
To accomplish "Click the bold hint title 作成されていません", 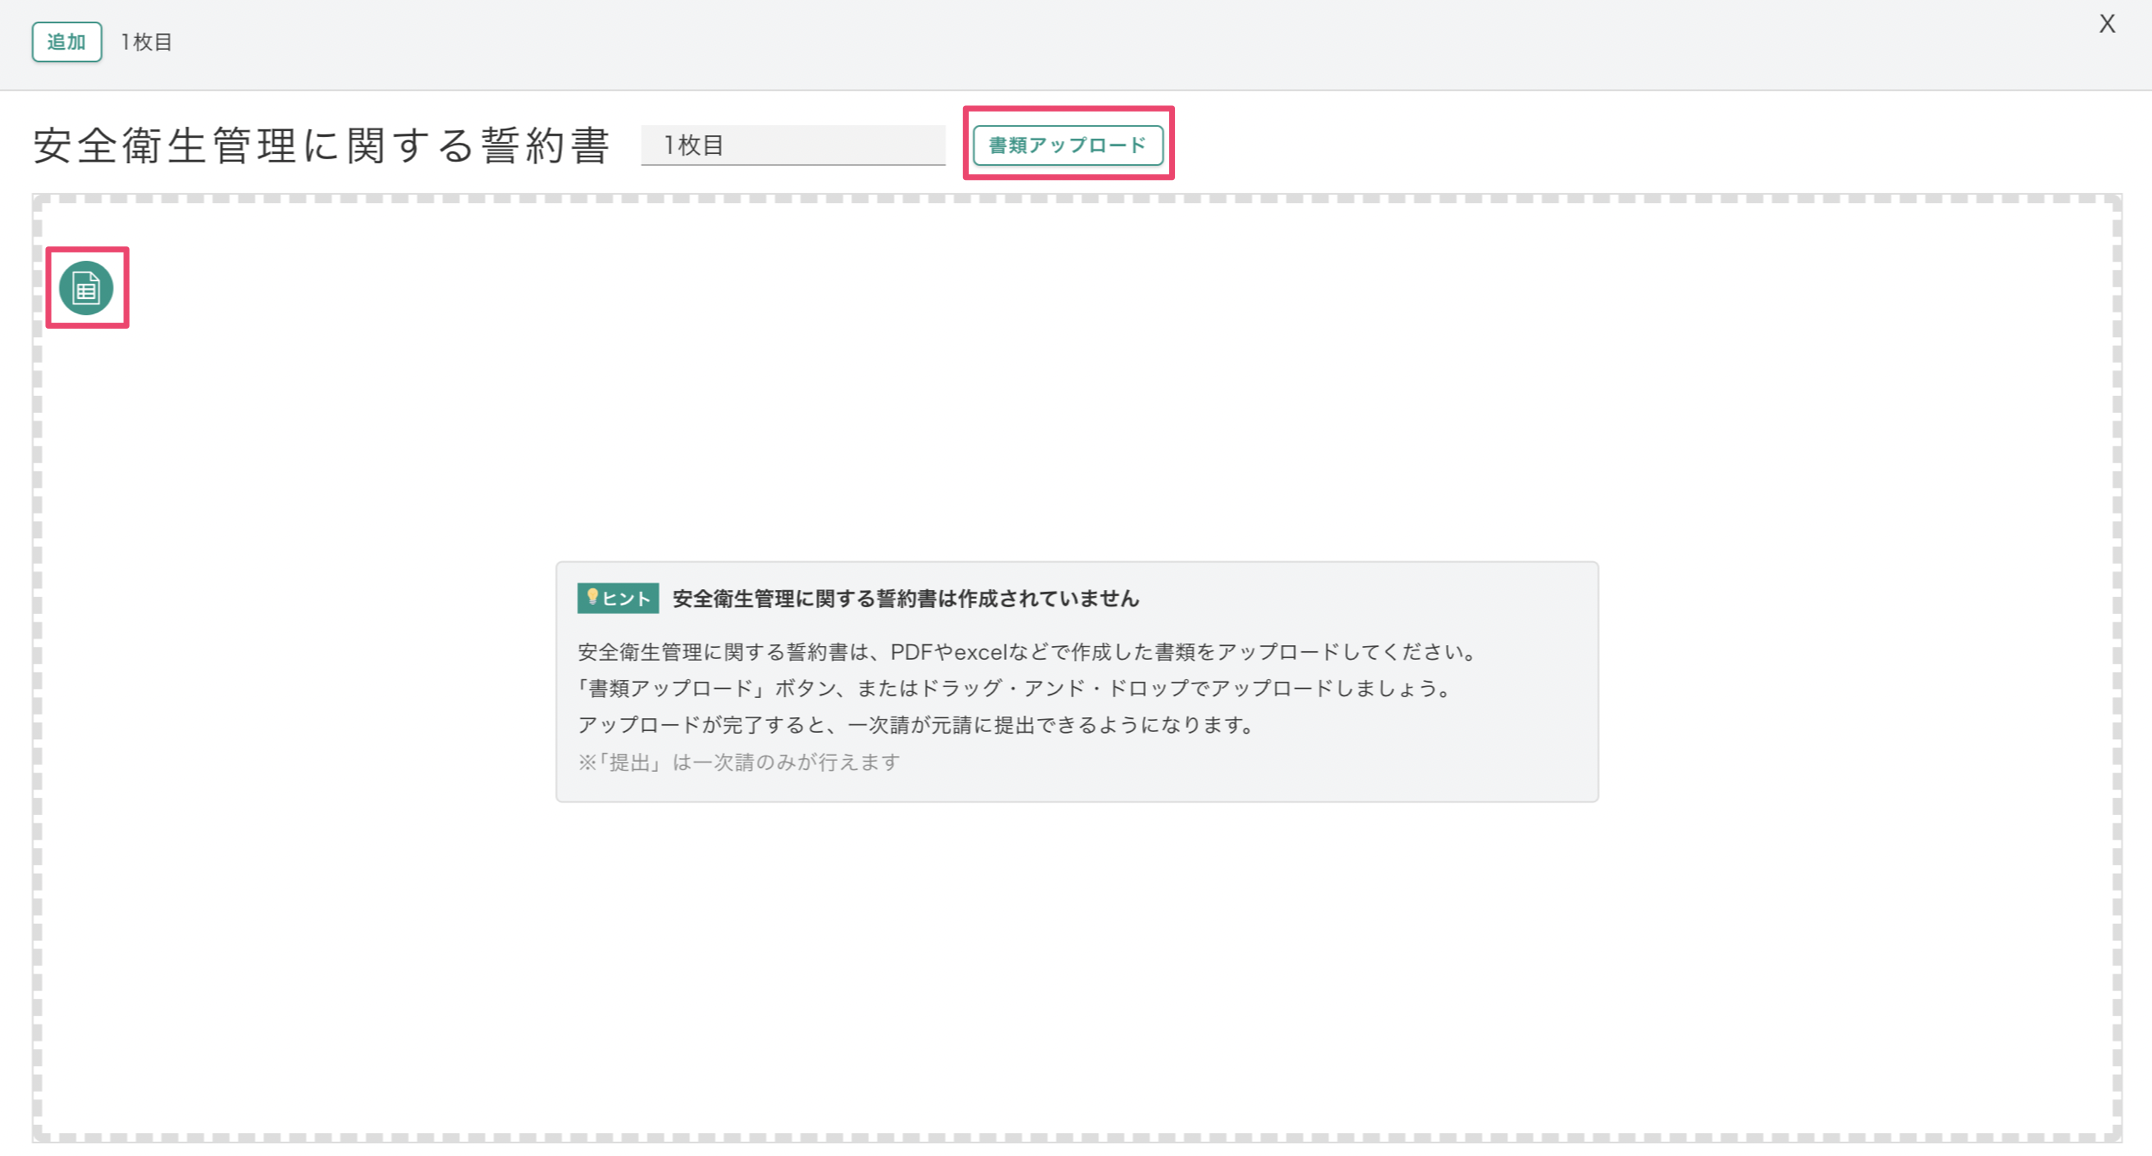I will [x=905, y=598].
